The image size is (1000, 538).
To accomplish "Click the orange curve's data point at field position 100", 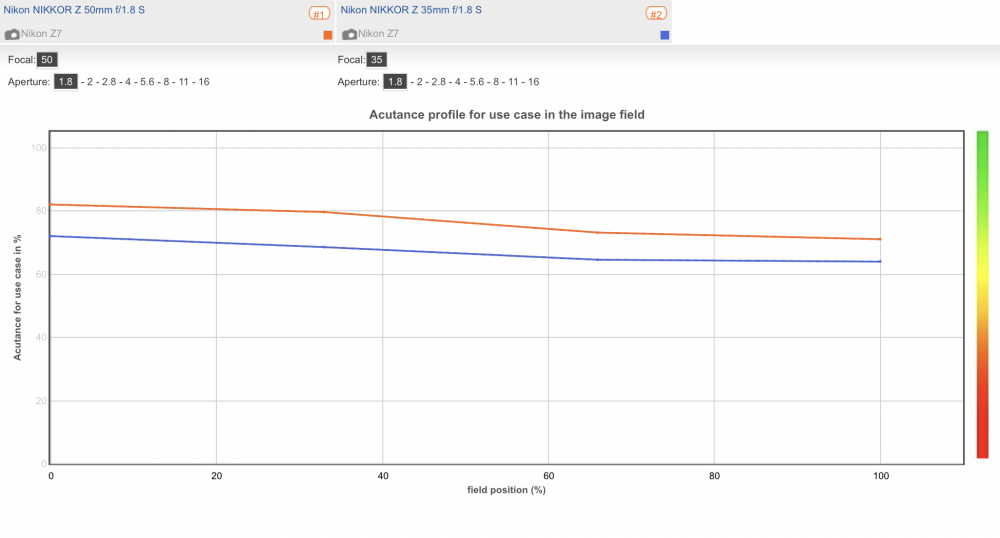I will tap(880, 239).
